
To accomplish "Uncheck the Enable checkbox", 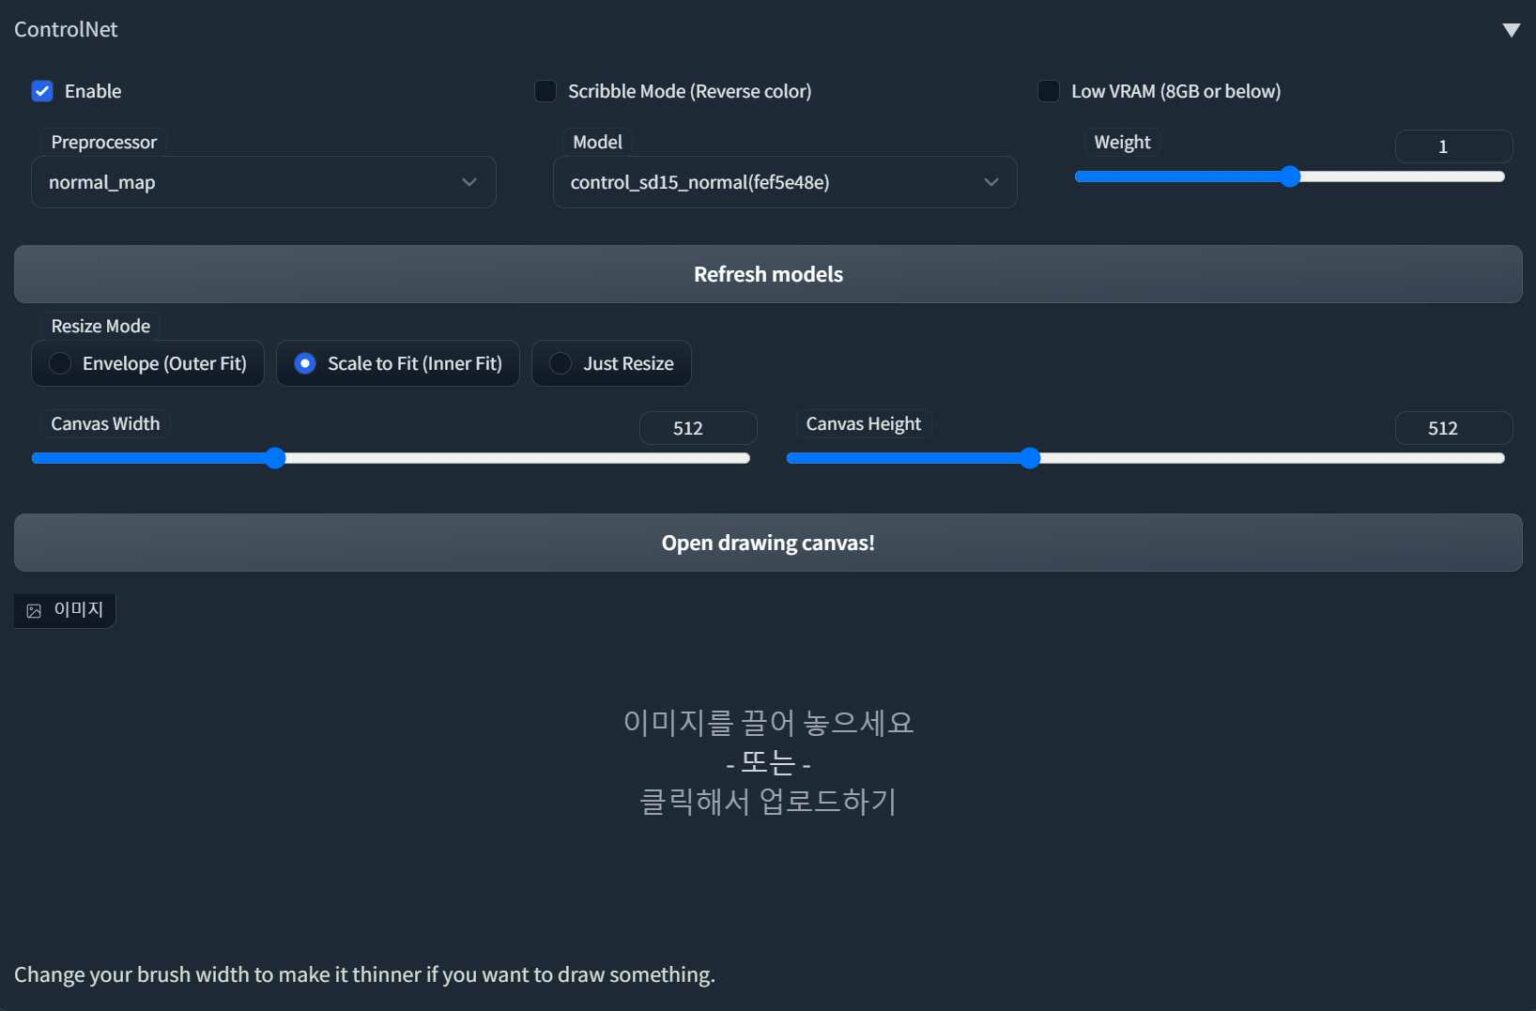I will (42, 91).
